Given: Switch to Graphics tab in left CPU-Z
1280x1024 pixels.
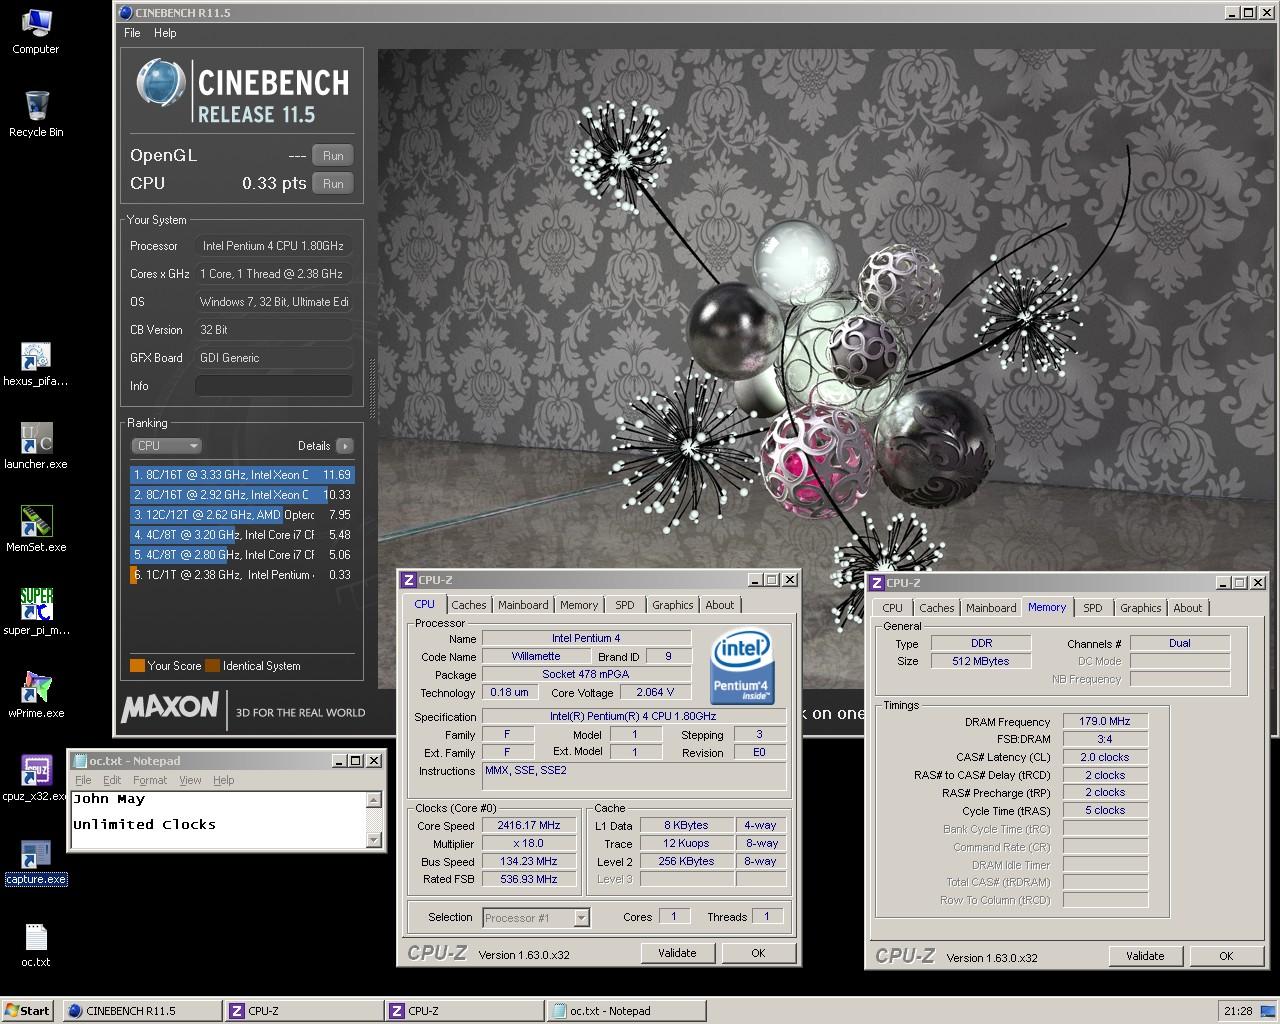Looking at the screenshot, I should [673, 605].
